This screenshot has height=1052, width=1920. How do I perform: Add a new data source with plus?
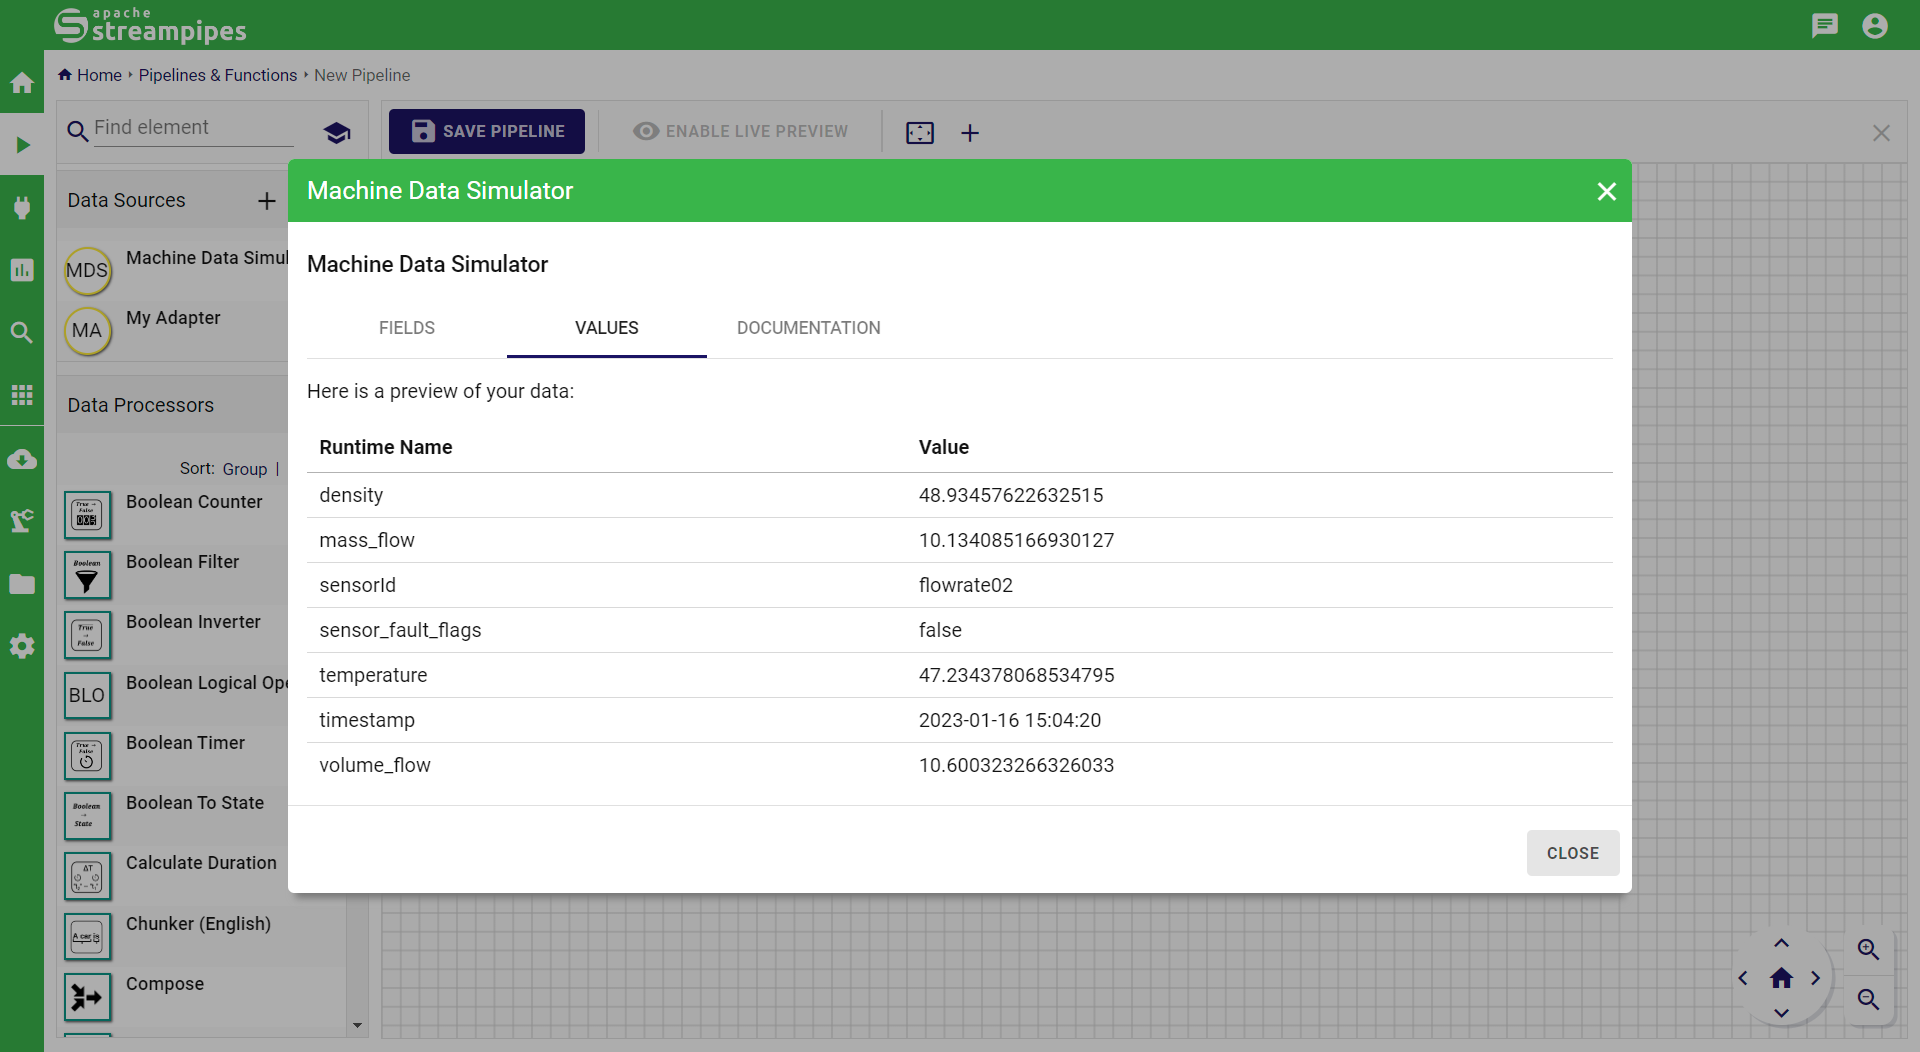266,201
